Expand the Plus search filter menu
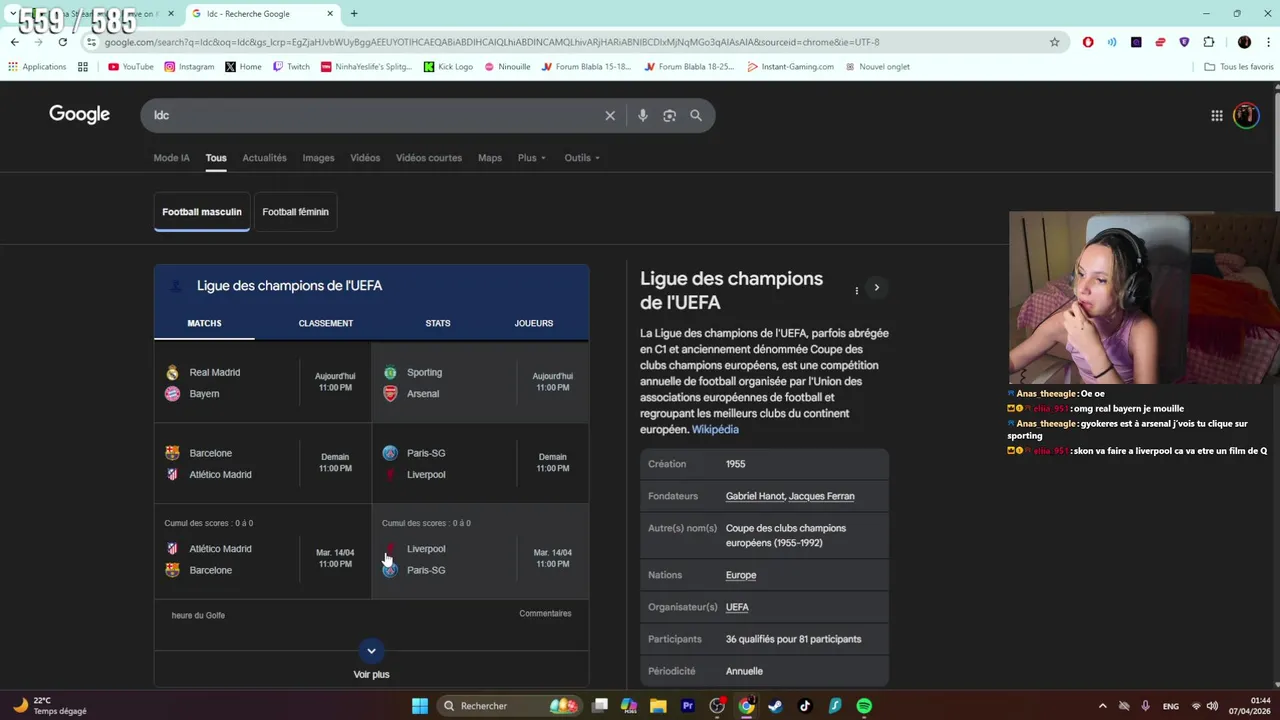This screenshot has height=720, width=1280. 532,158
